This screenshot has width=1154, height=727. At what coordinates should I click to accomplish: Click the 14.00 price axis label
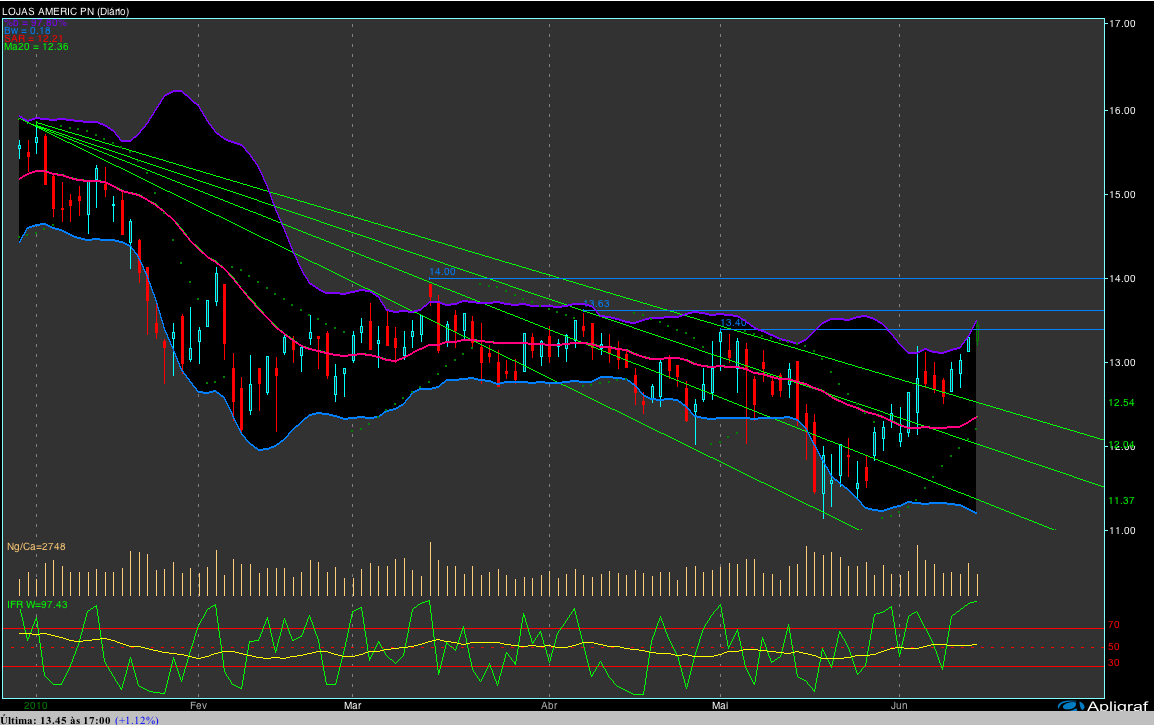1122,278
